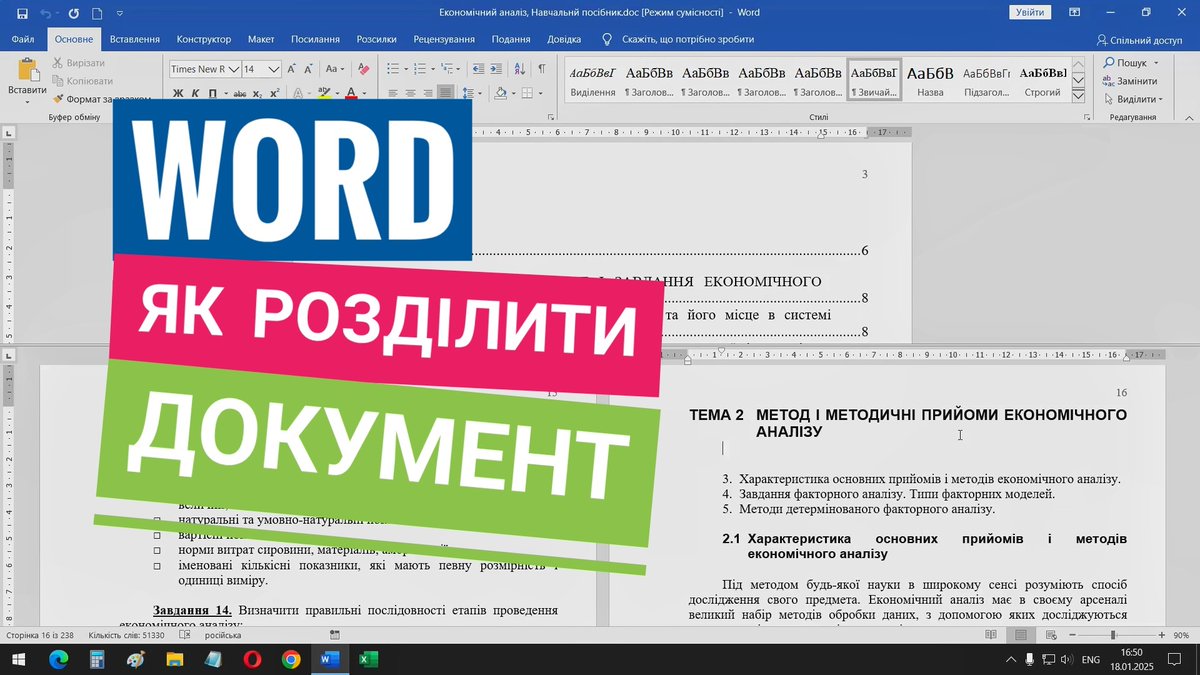
Task: Redo or repeat the last action
Action: (73, 13)
